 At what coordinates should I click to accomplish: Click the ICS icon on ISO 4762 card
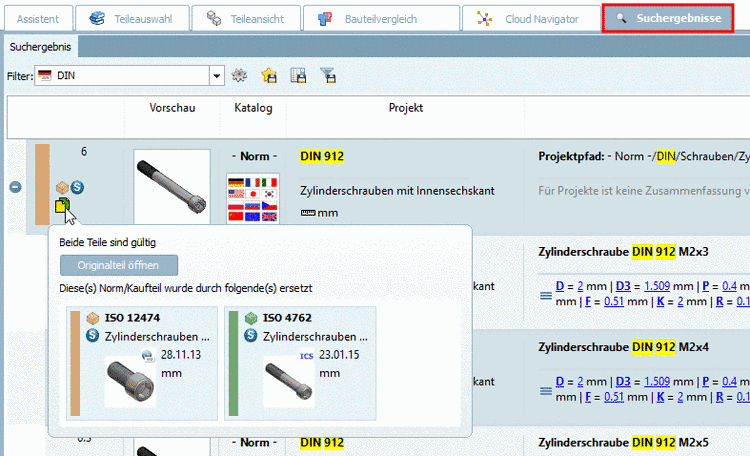tap(307, 356)
